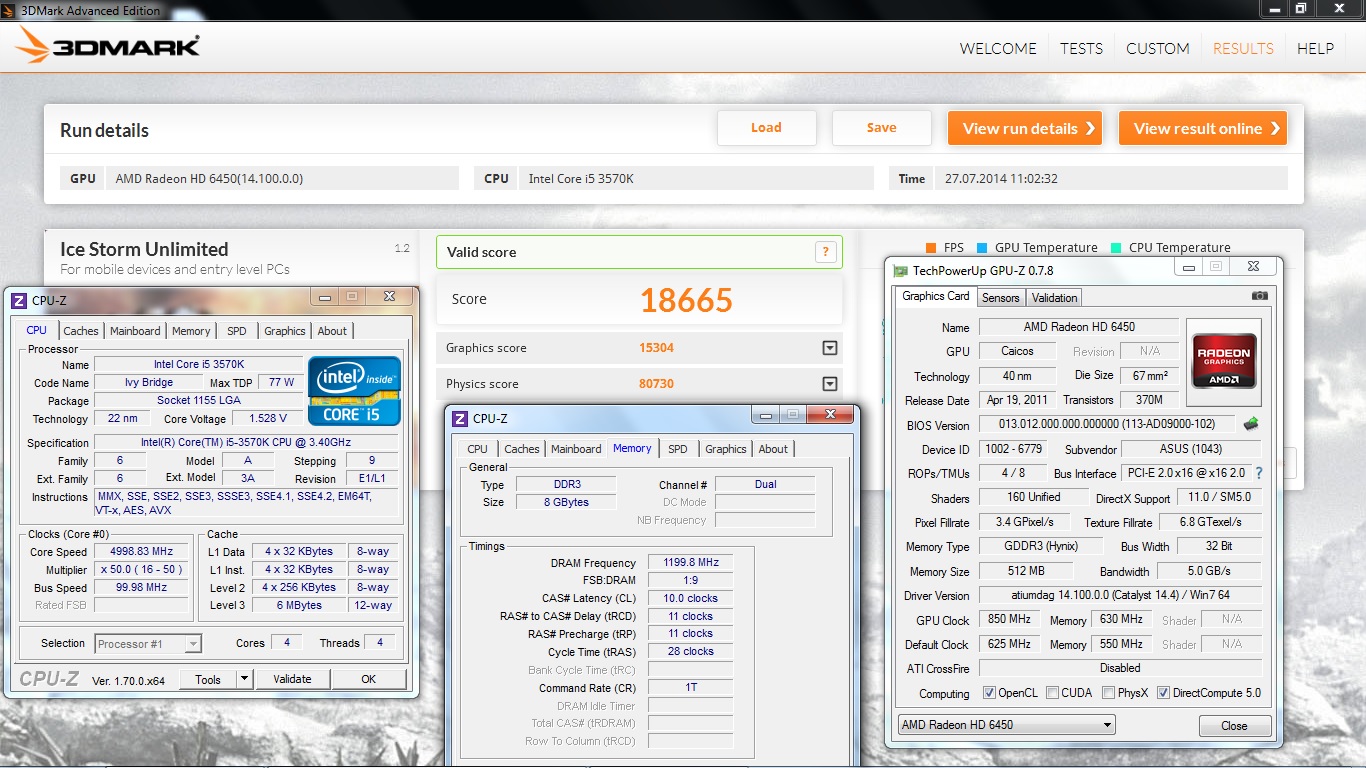Viewport: 1366px width, 768px height.
Task: Open CPU tab in CPU-Z timings window
Action: pos(478,449)
